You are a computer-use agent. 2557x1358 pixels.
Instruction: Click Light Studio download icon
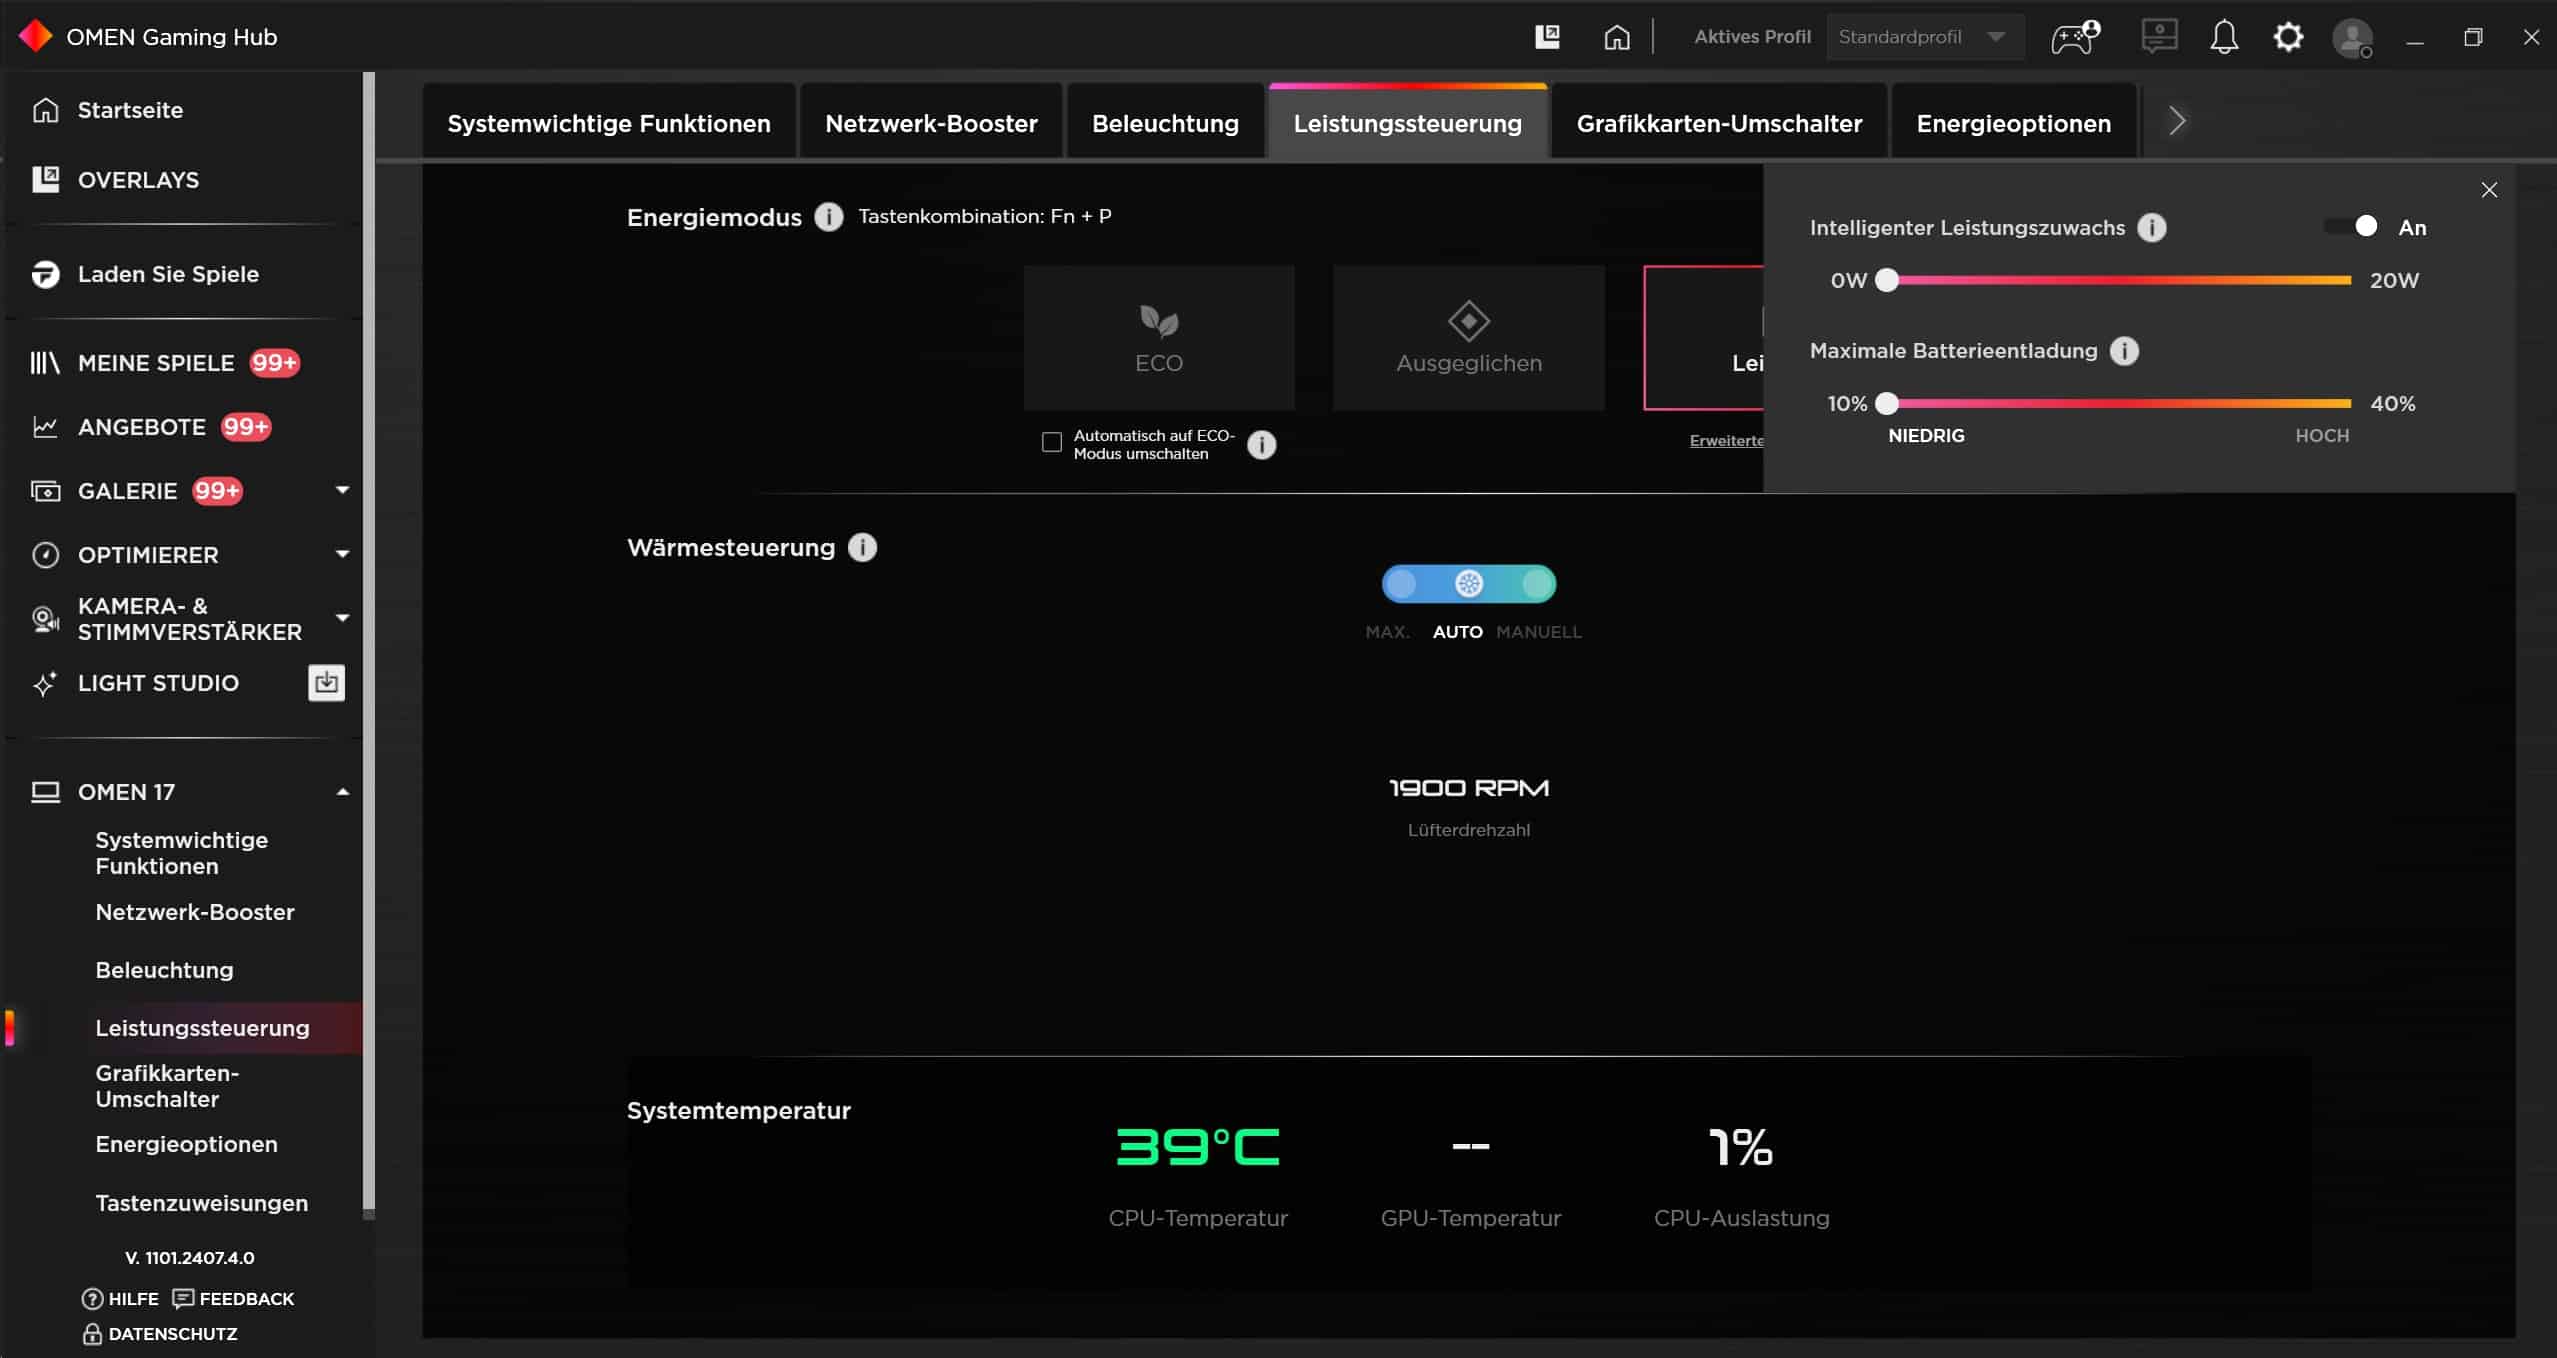pos(326,683)
